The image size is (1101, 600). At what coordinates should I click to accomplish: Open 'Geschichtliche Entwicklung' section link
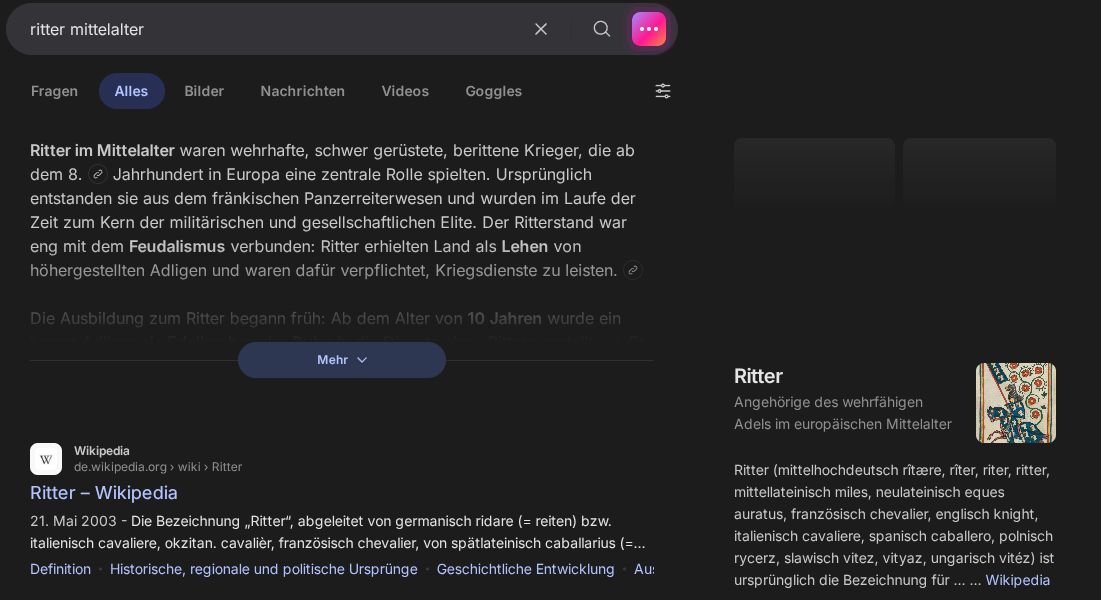click(x=525, y=569)
